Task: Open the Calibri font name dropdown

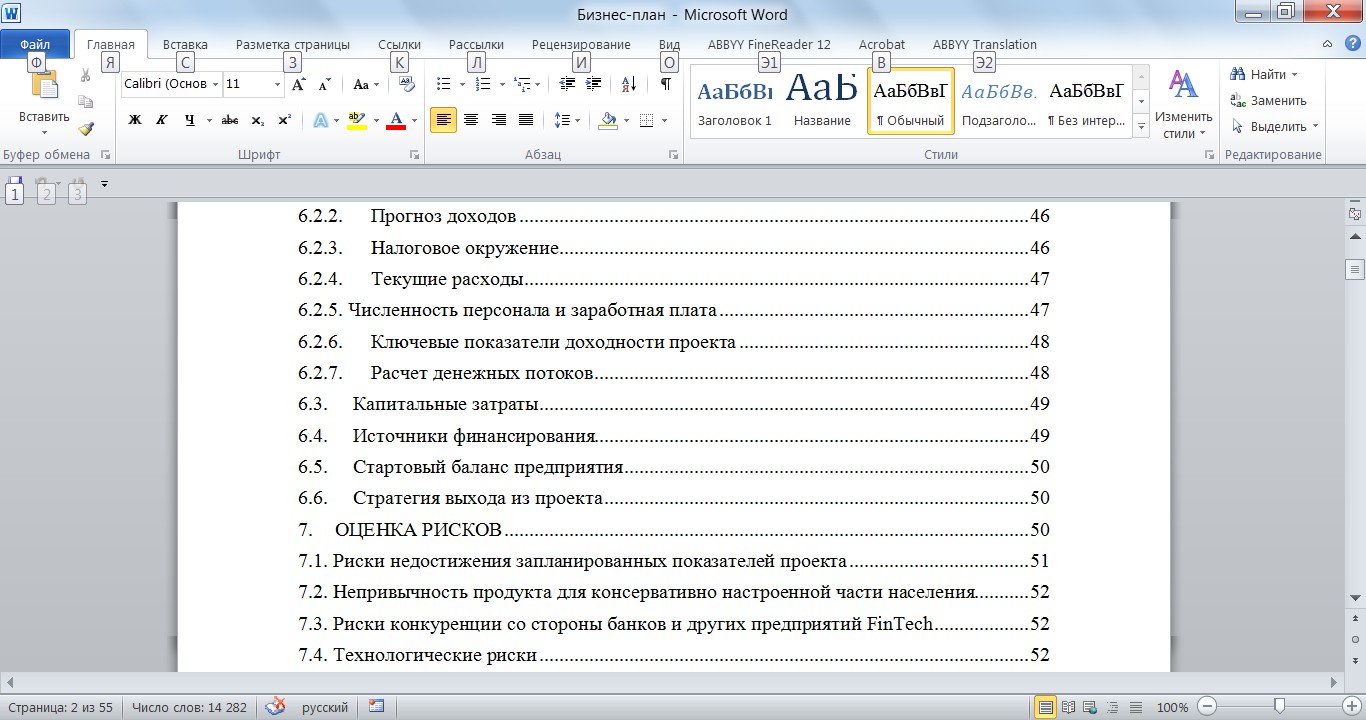Action: pyautogui.click(x=216, y=85)
